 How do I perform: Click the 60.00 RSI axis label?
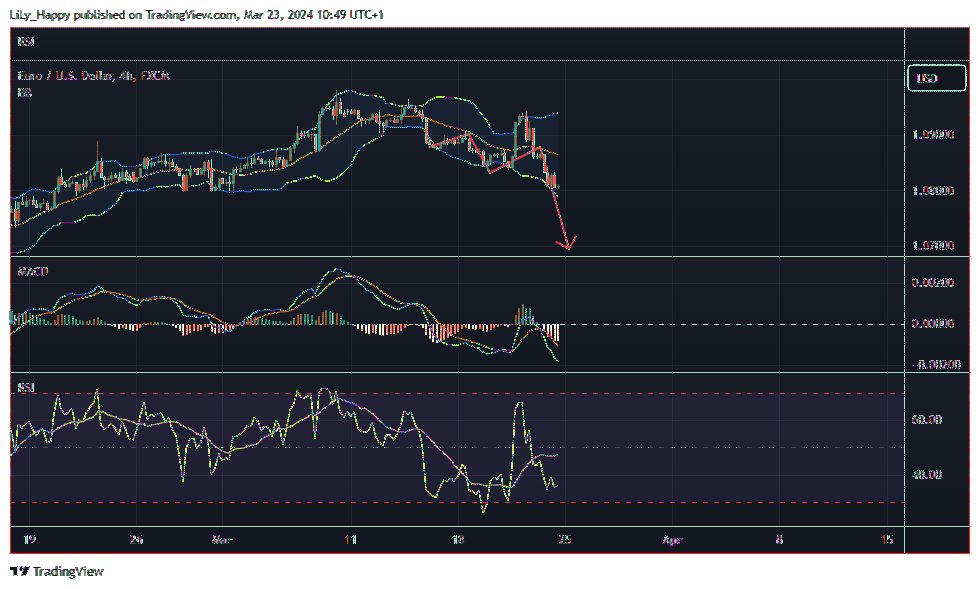(x=927, y=420)
